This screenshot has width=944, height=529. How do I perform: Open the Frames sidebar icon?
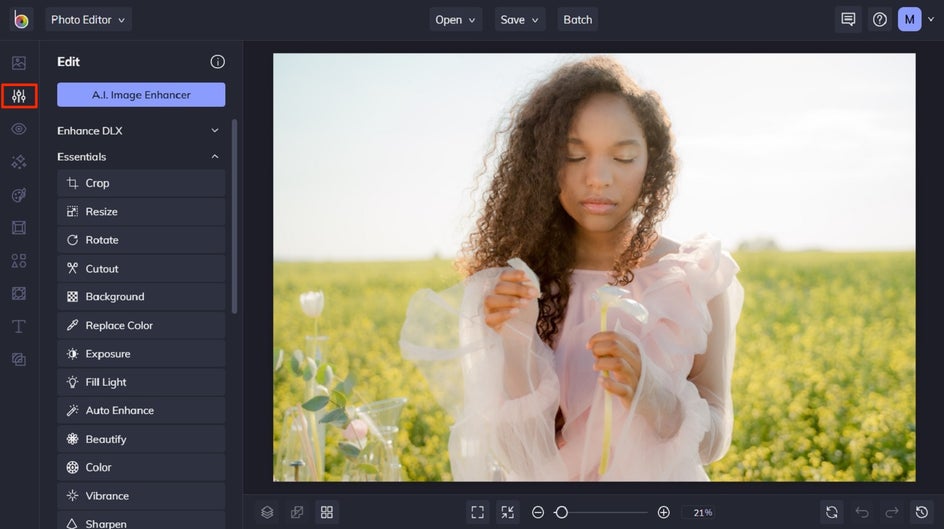pos(19,227)
